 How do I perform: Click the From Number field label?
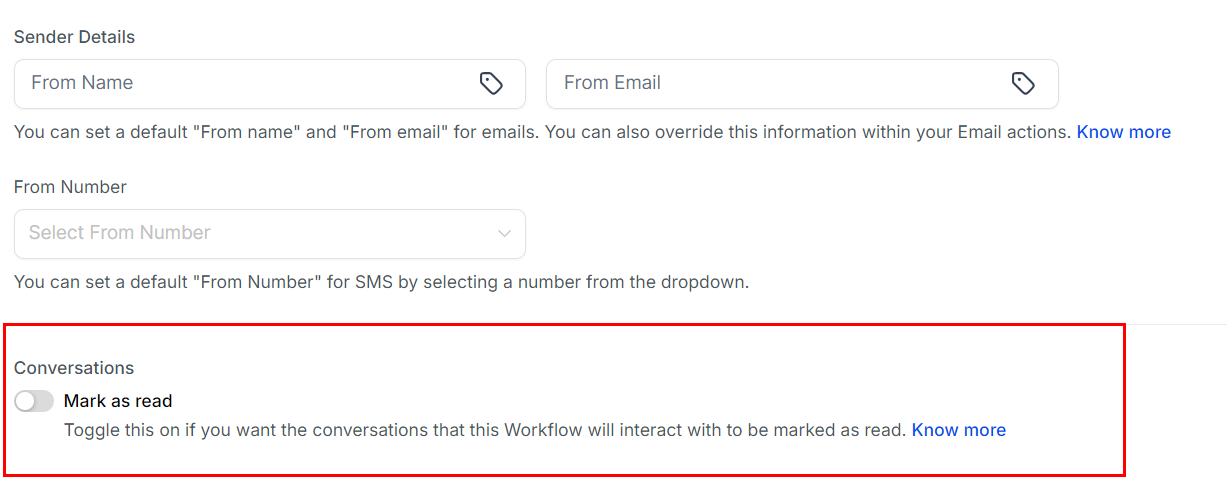coord(70,187)
